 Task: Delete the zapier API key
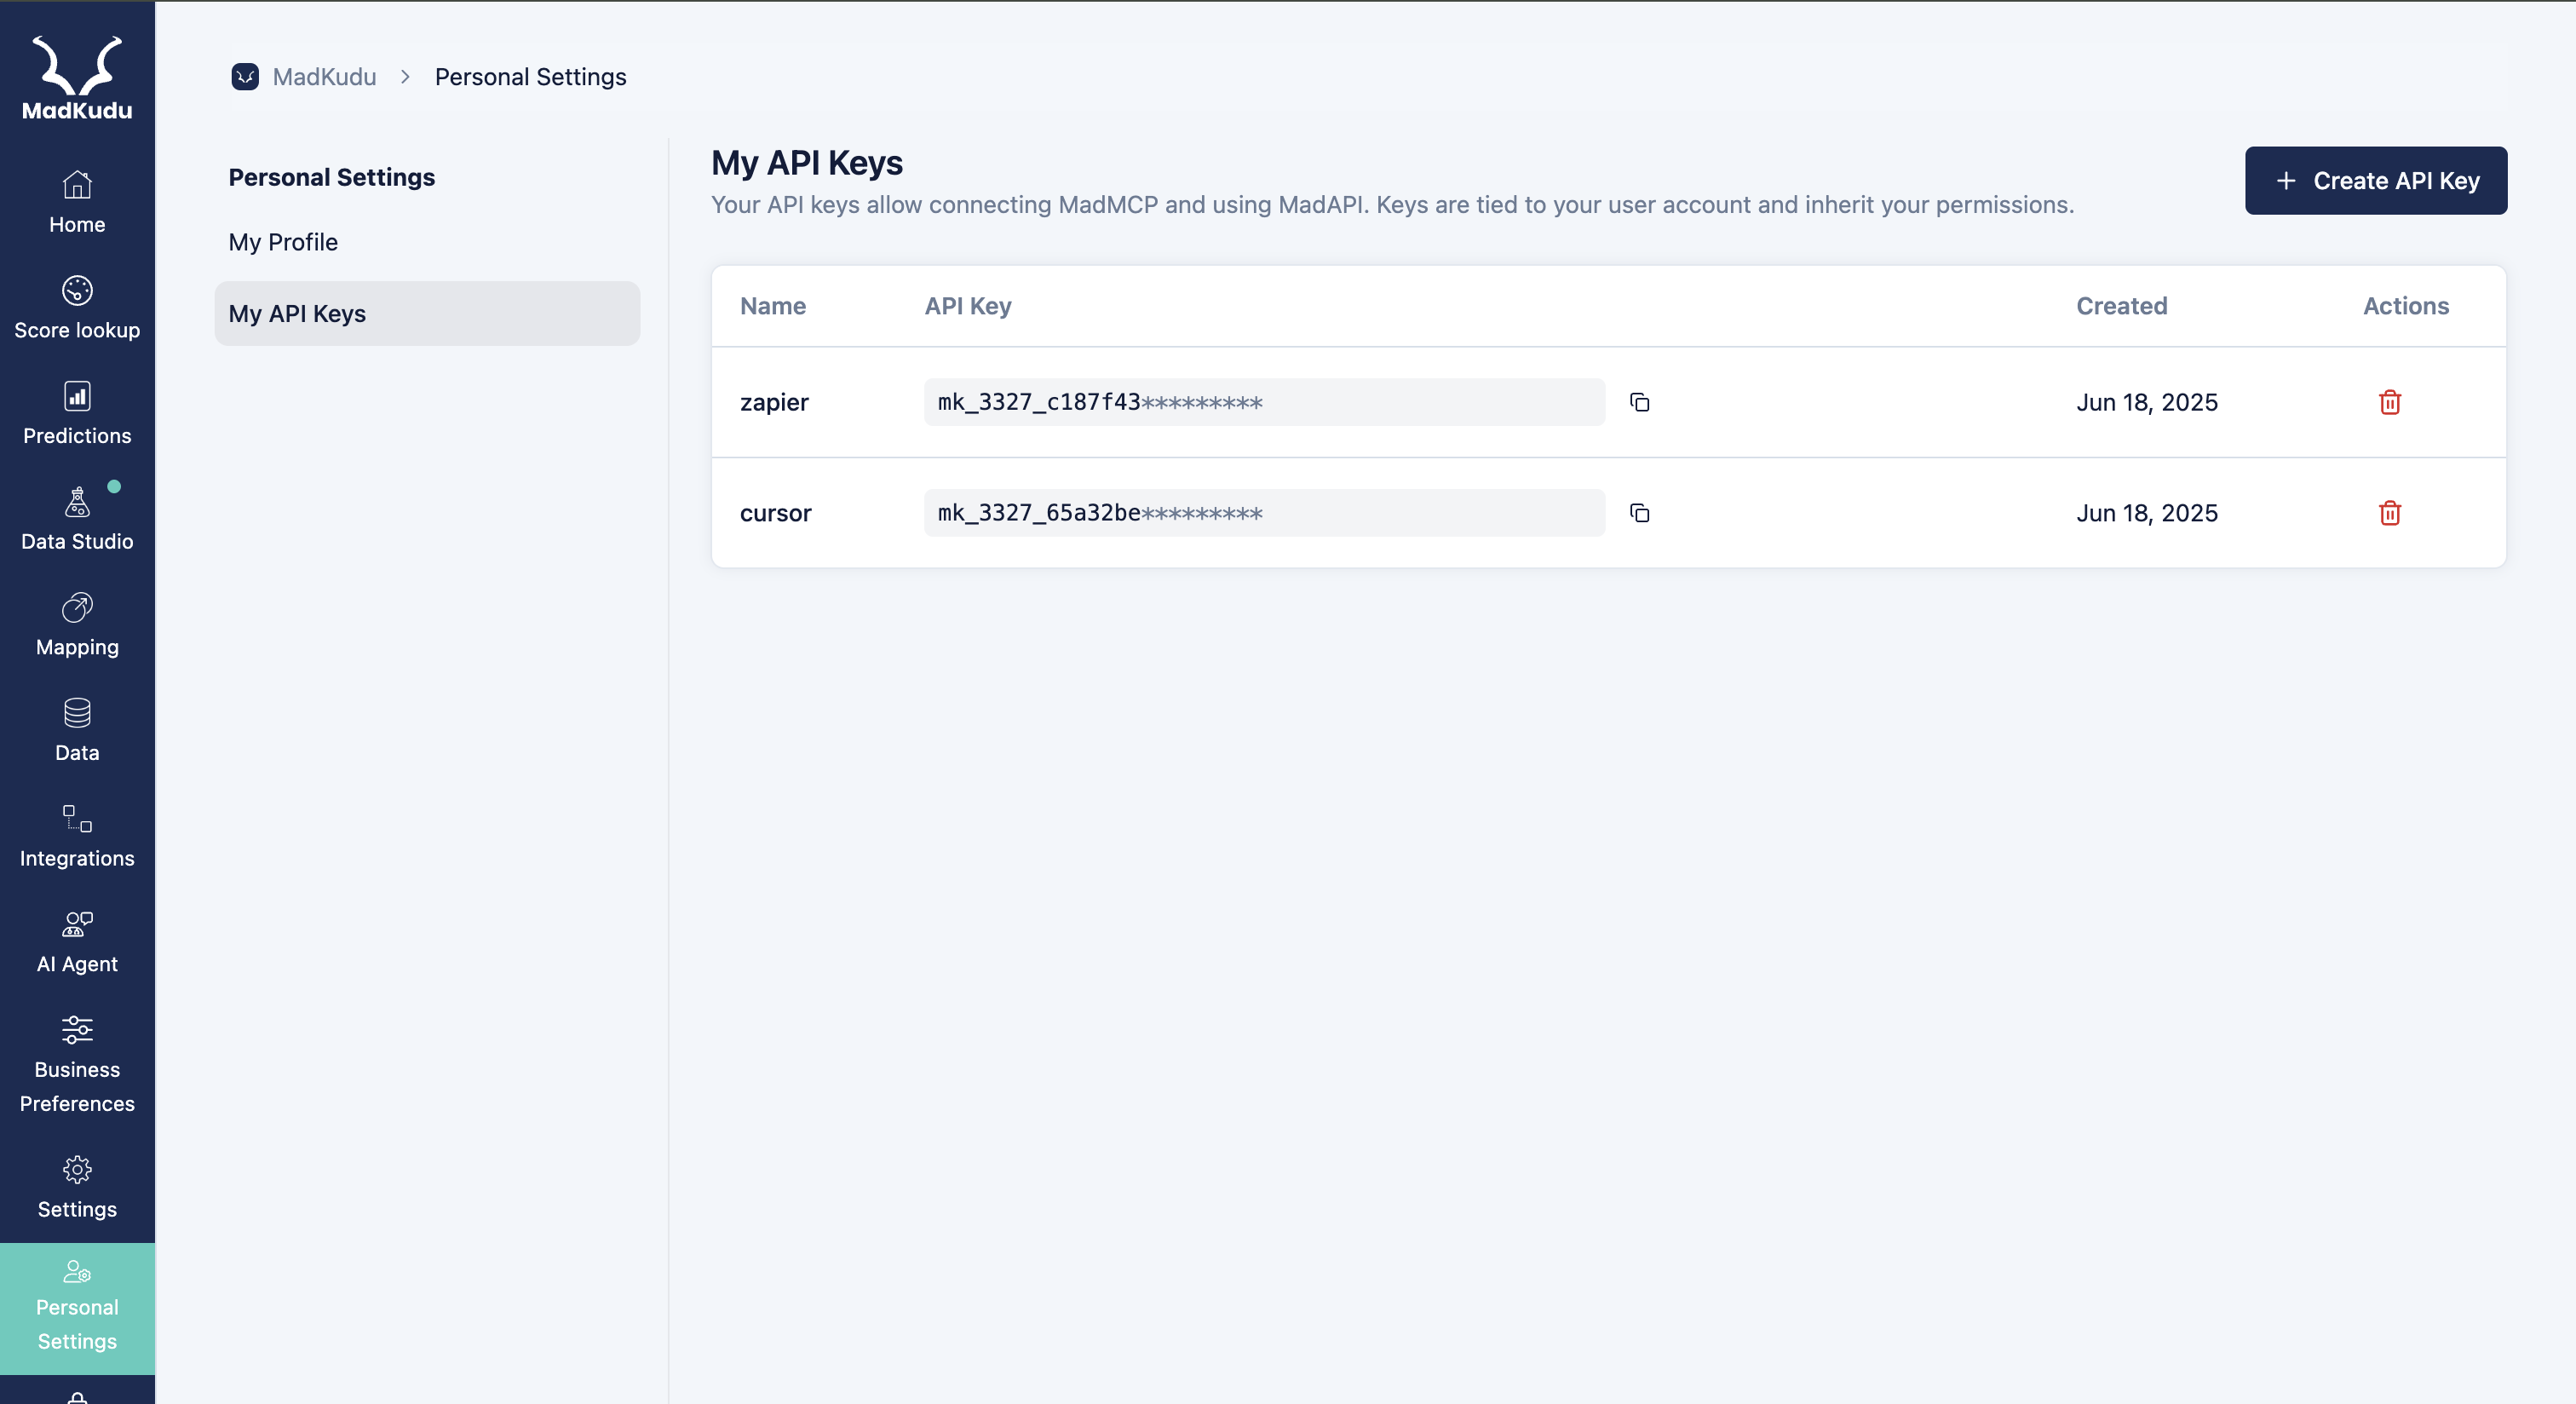2389,402
